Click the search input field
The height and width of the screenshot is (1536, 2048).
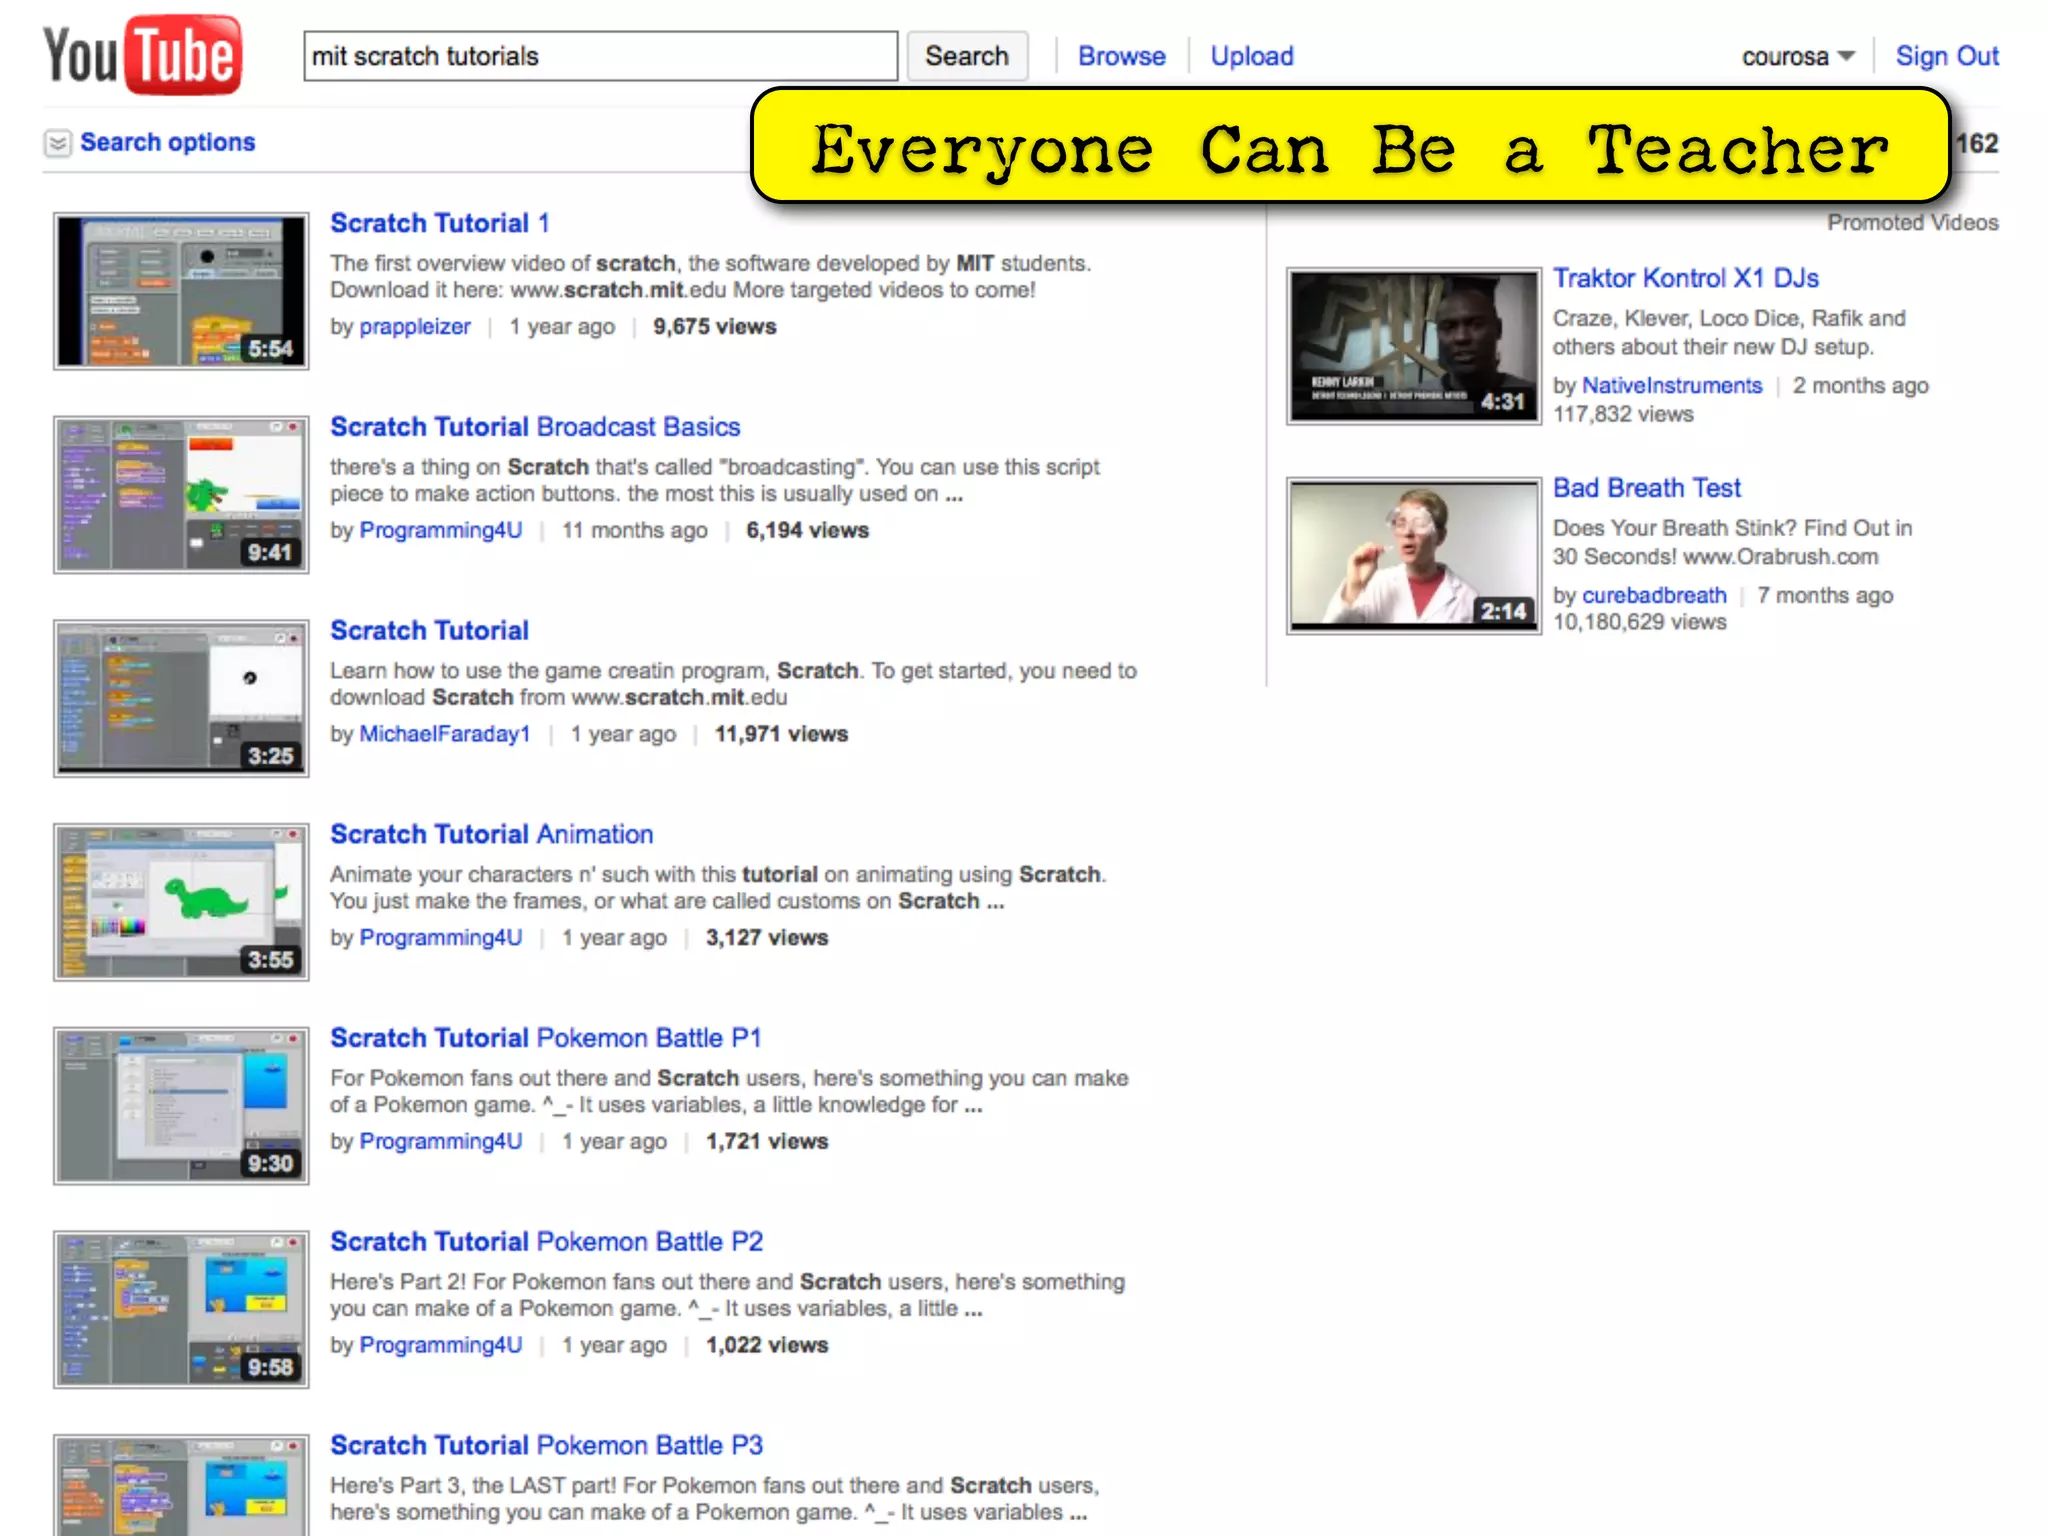[600, 56]
